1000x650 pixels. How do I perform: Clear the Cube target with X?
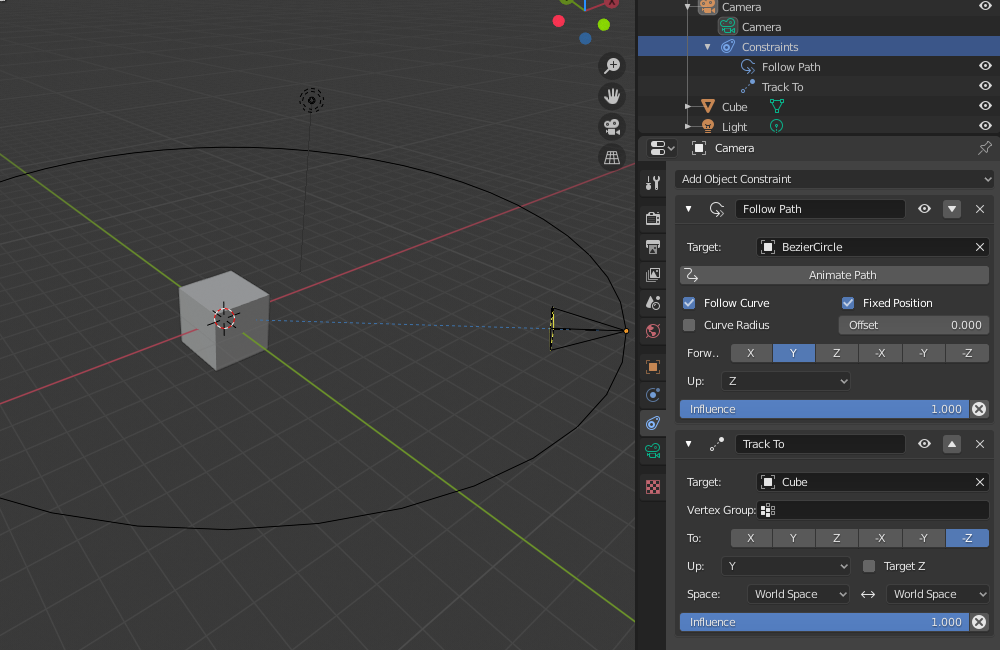tap(980, 482)
